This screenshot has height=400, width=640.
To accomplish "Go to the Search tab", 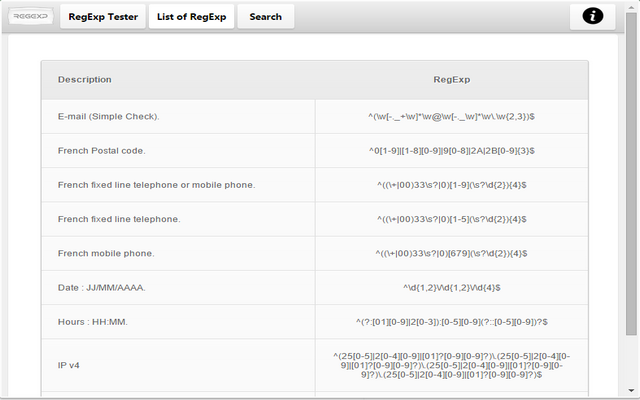I will [x=266, y=17].
